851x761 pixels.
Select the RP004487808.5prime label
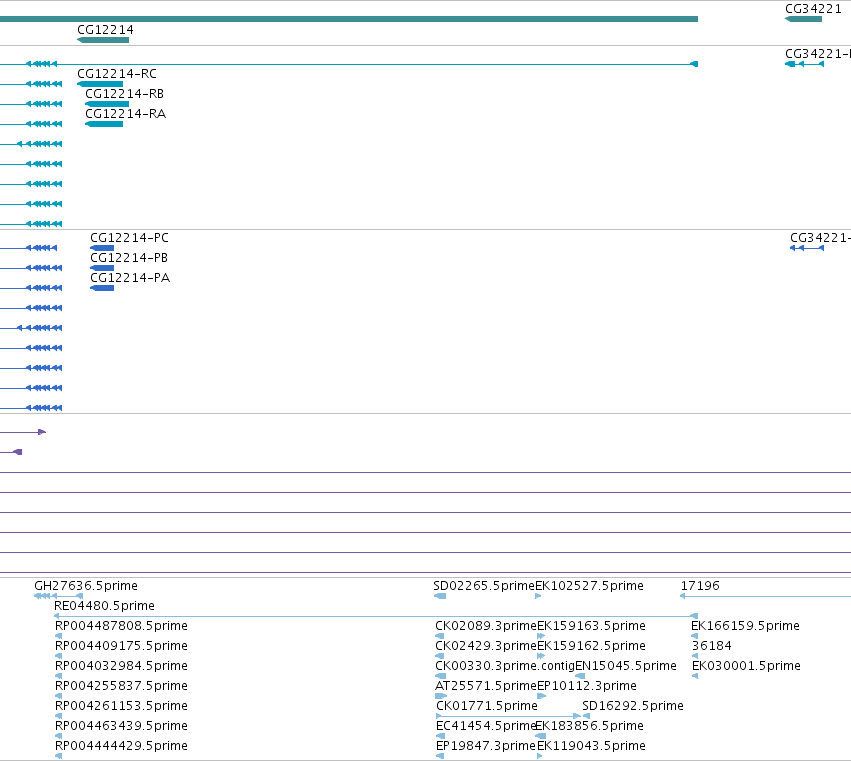(x=121, y=626)
